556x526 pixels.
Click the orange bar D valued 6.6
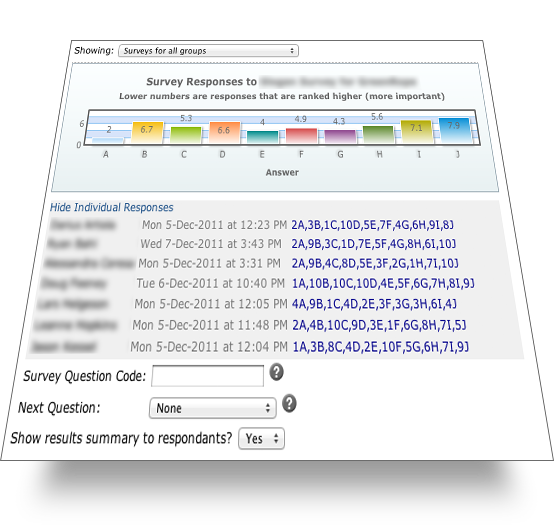pyautogui.click(x=224, y=132)
